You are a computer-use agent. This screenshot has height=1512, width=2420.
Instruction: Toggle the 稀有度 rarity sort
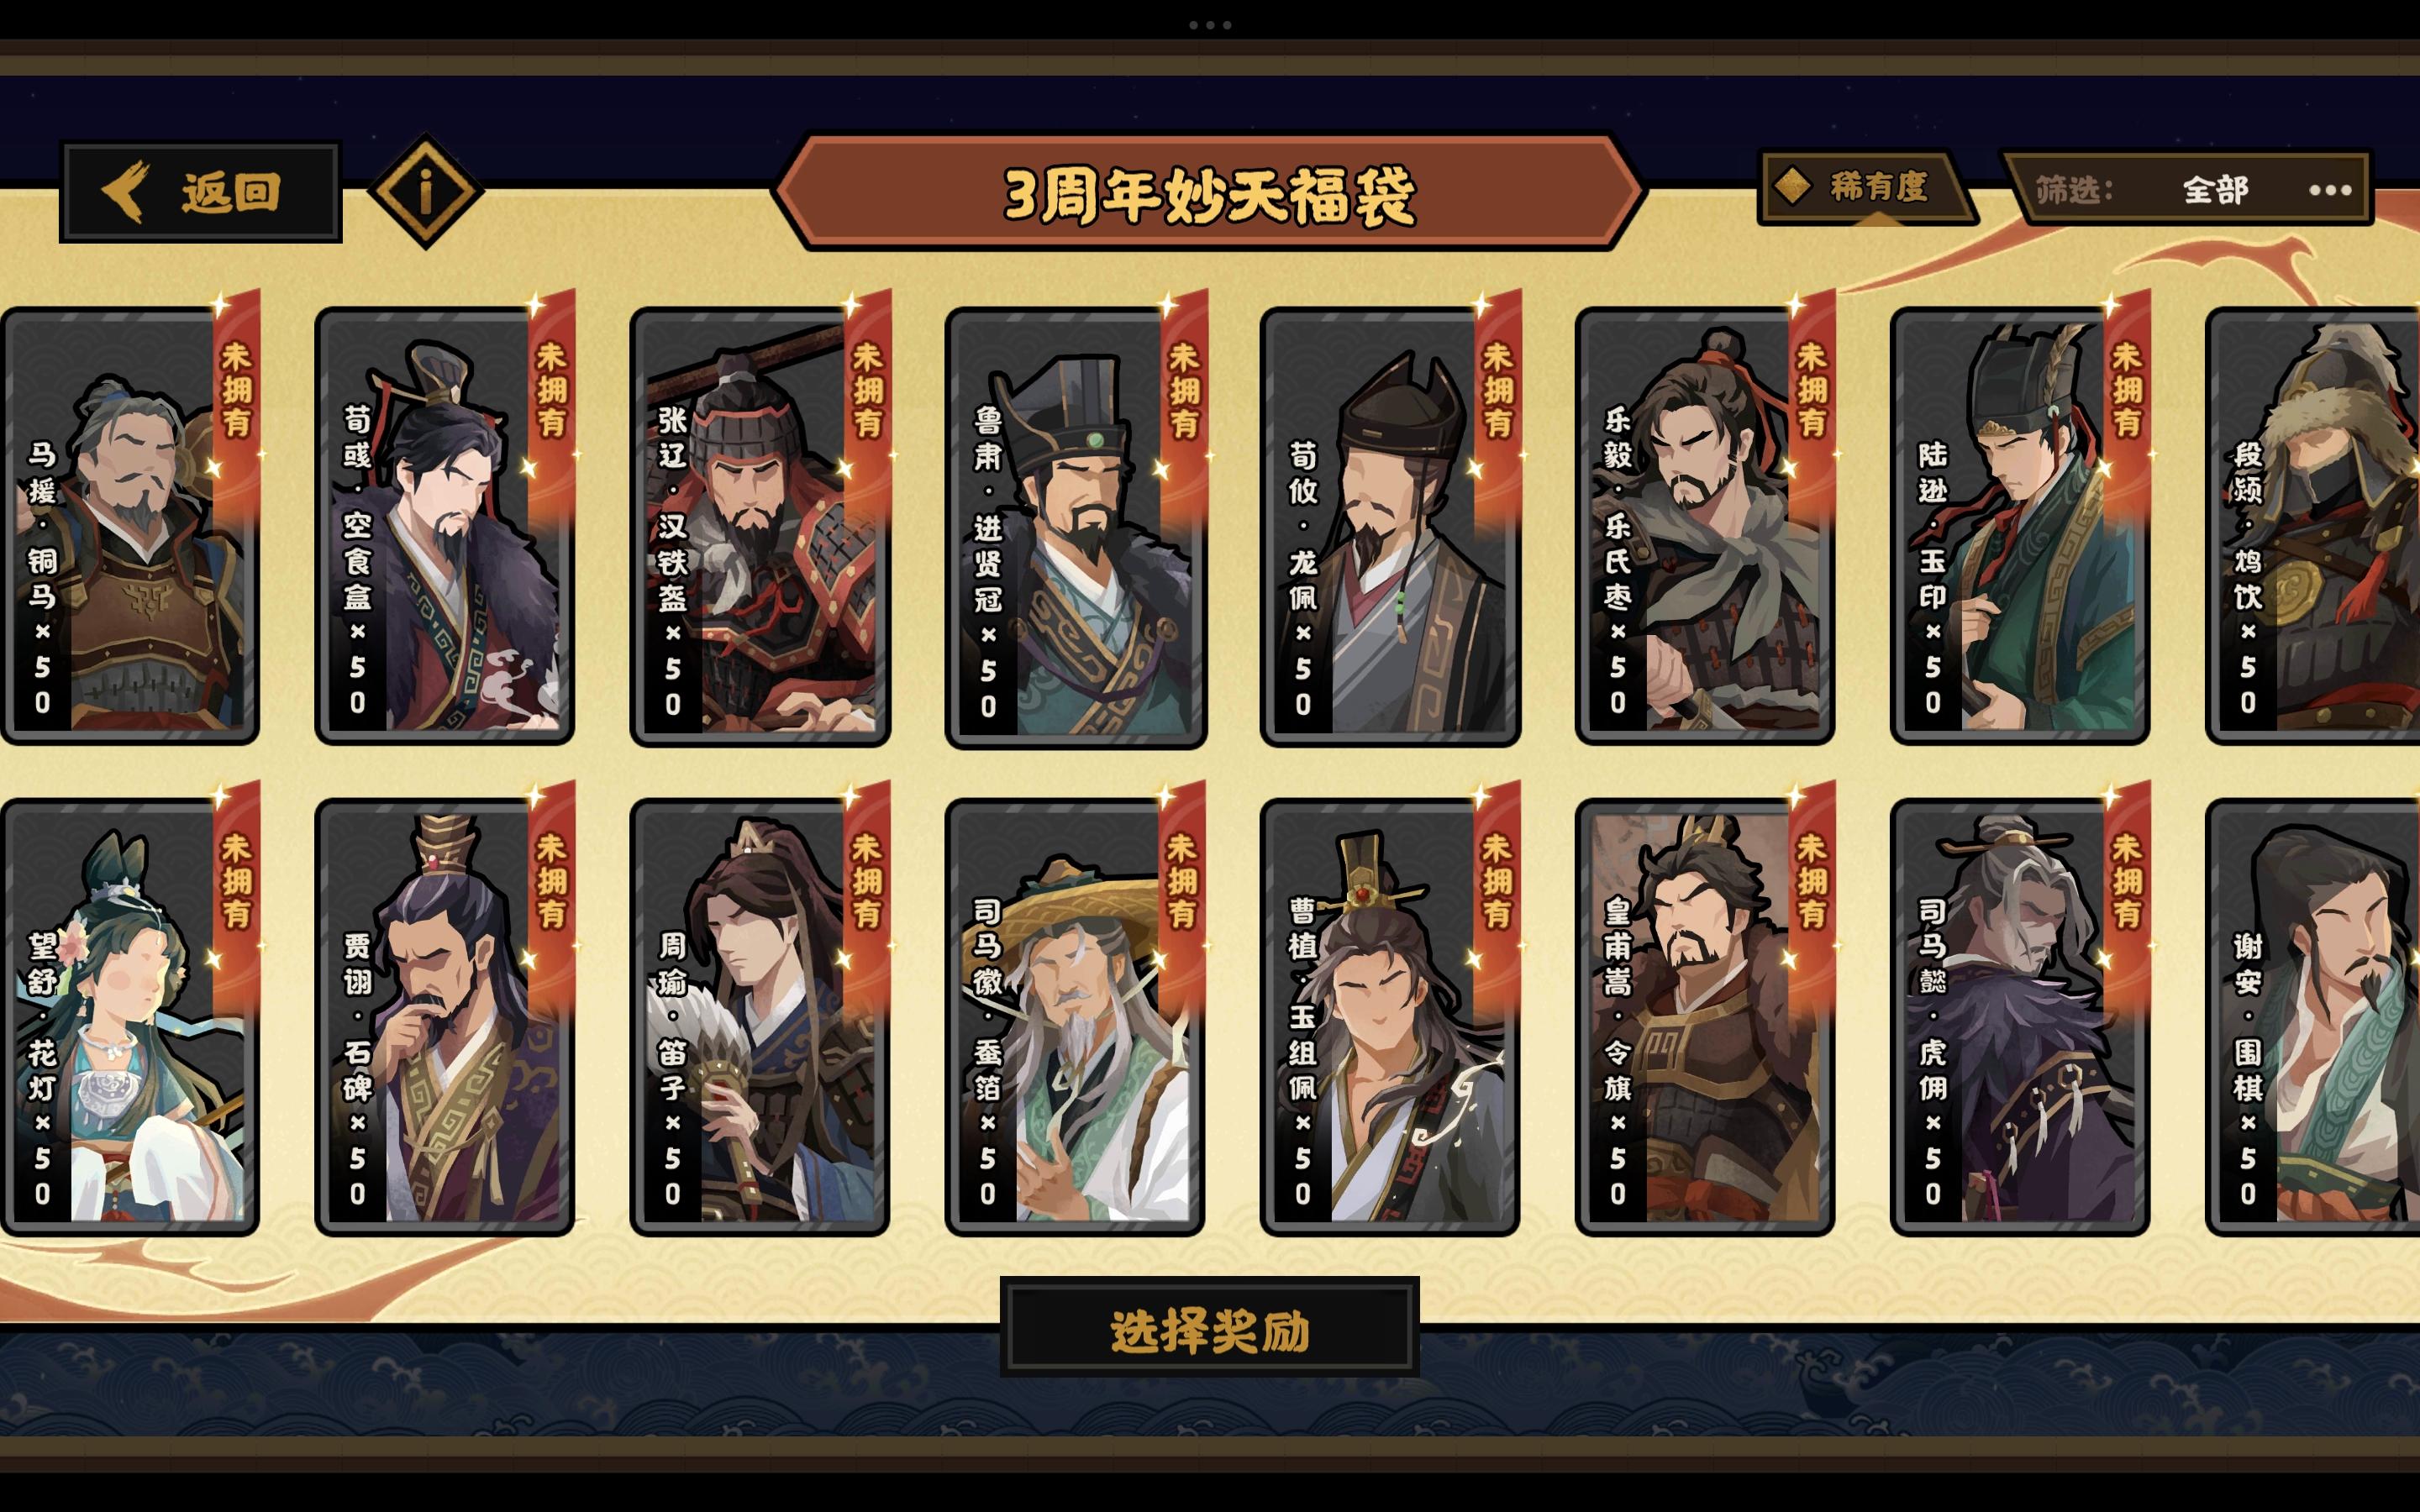click(x=1864, y=187)
